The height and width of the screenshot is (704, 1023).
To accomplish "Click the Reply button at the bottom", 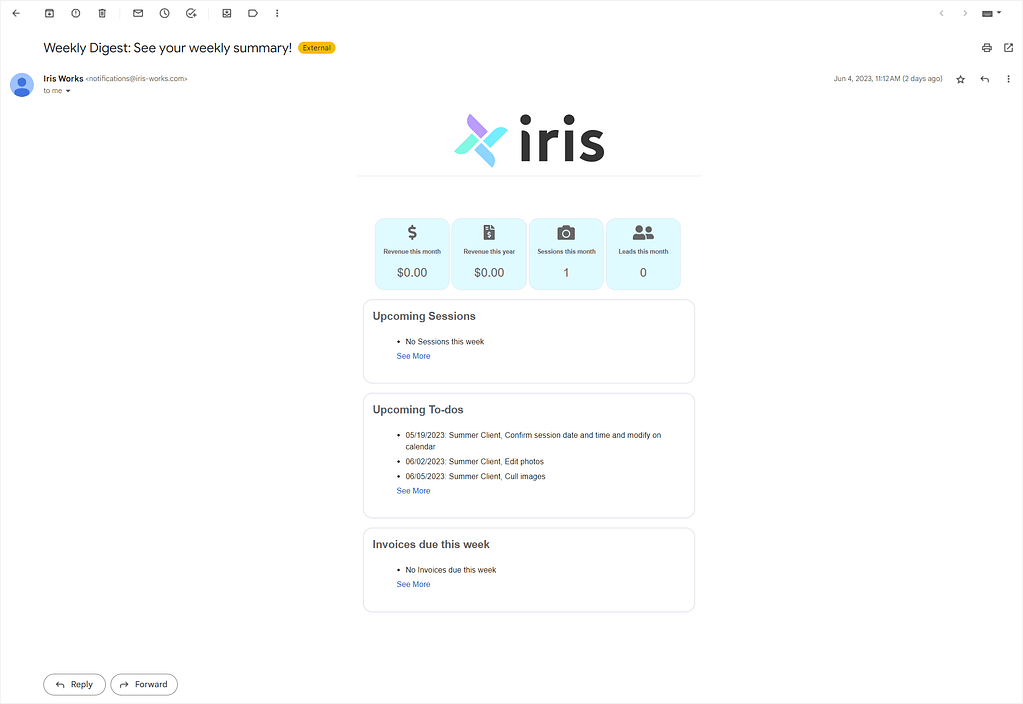I will coord(74,684).
